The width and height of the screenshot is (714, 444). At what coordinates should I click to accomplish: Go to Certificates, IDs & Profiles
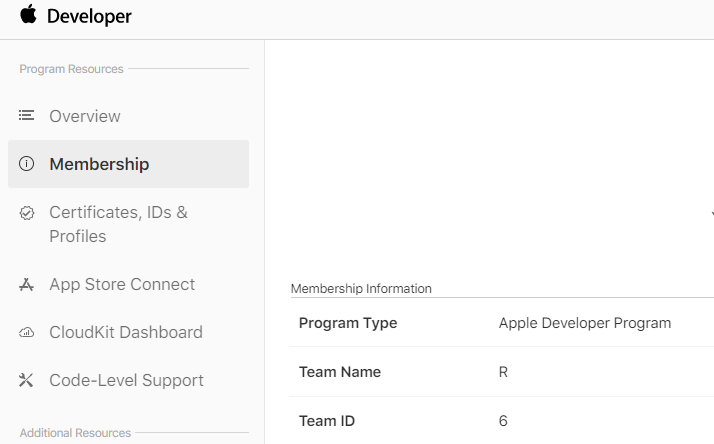[118, 224]
